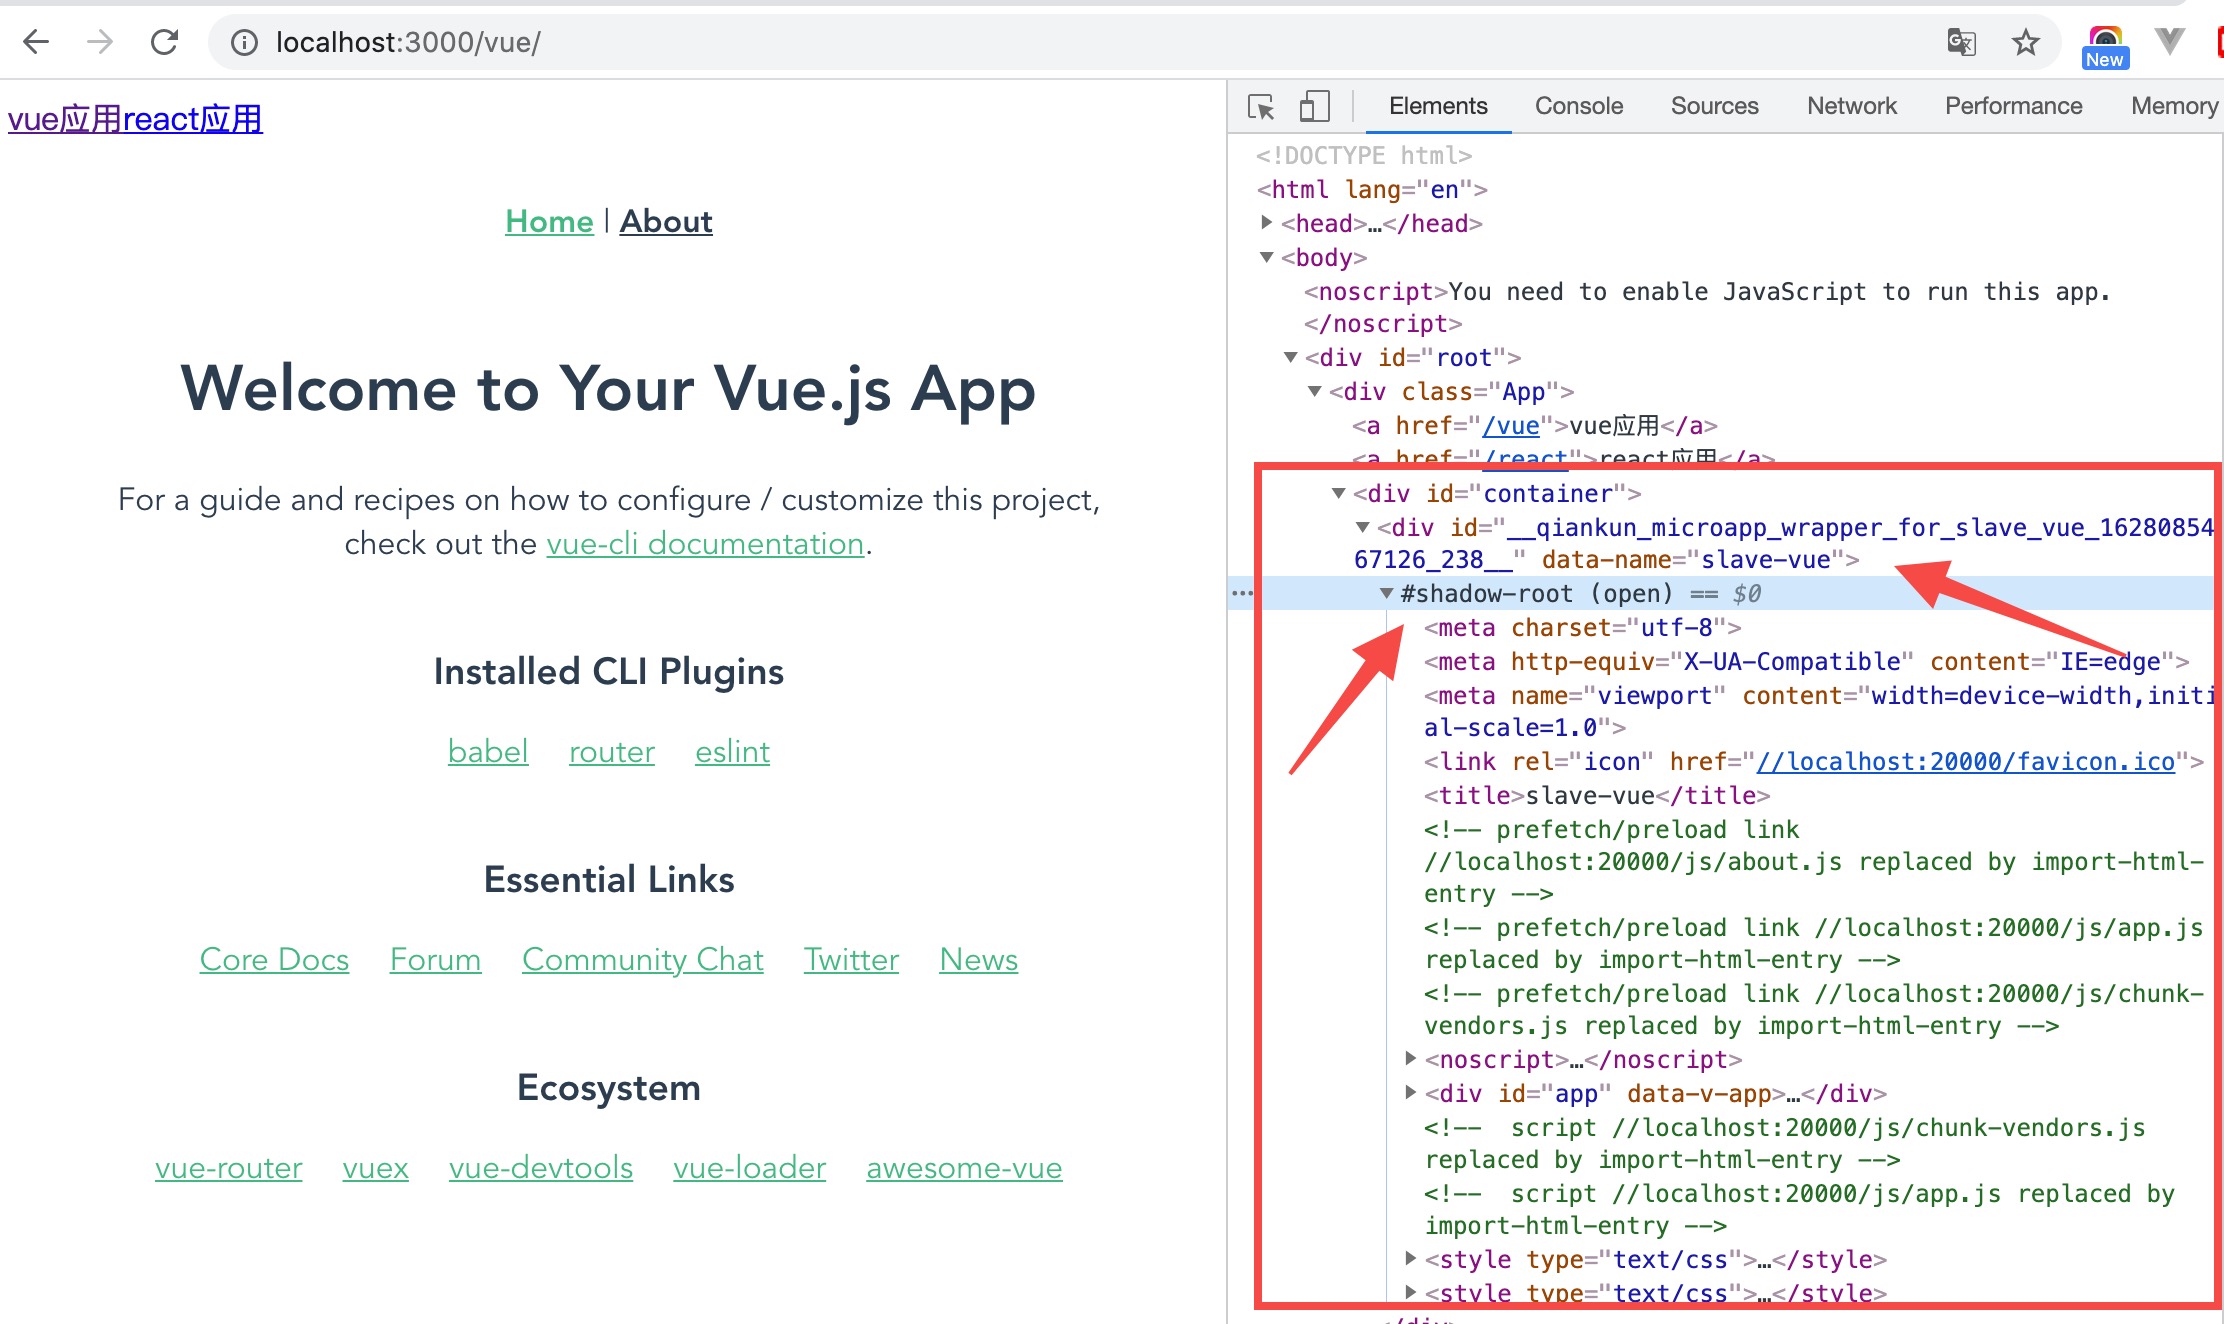Reload the page with refresh icon
This screenshot has height=1324, width=2224.
[165, 42]
